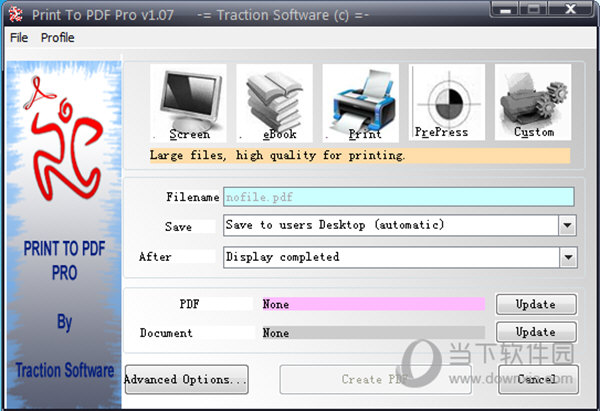The image size is (600, 411).
Task: Click the 'Display completed' combo box
Action: tap(400, 257)
